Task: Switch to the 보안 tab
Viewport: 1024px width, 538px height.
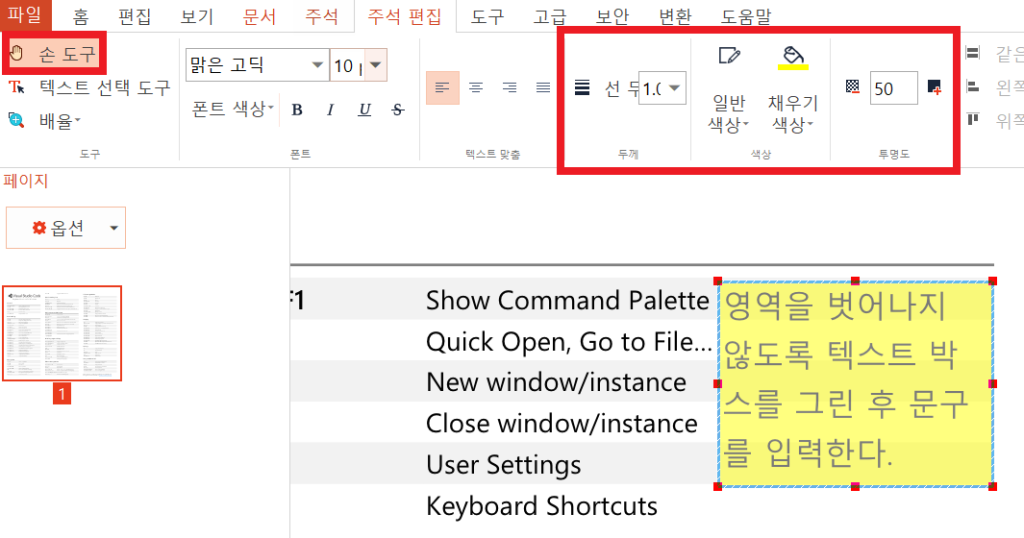Action: click(612, 16)
